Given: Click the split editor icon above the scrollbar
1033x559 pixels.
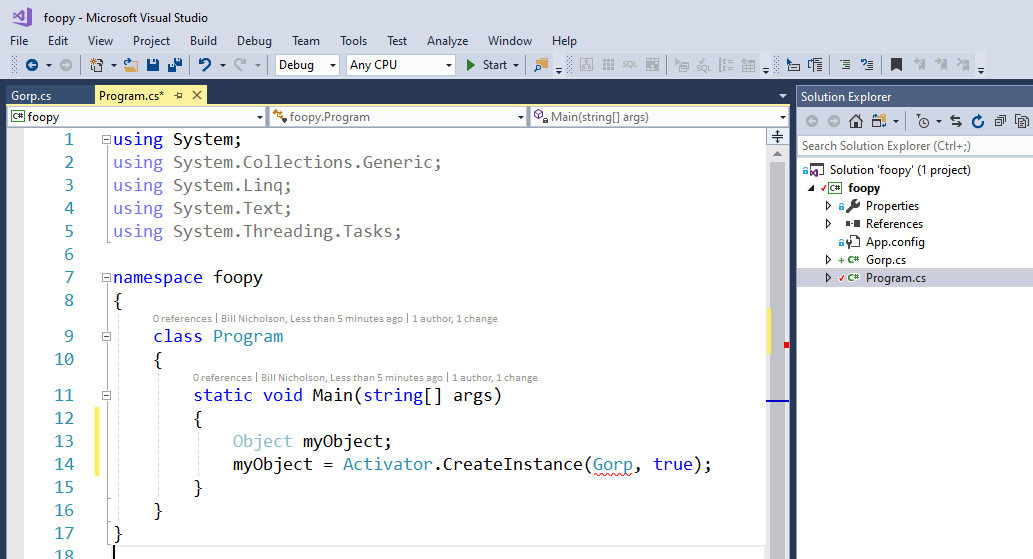Looking at the screenshot, I should pos(777,136).
